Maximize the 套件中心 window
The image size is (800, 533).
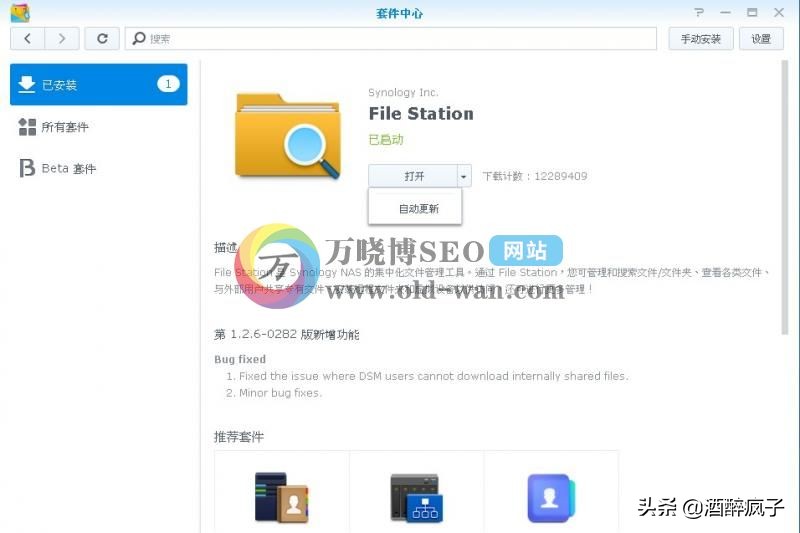coord(752,12)
